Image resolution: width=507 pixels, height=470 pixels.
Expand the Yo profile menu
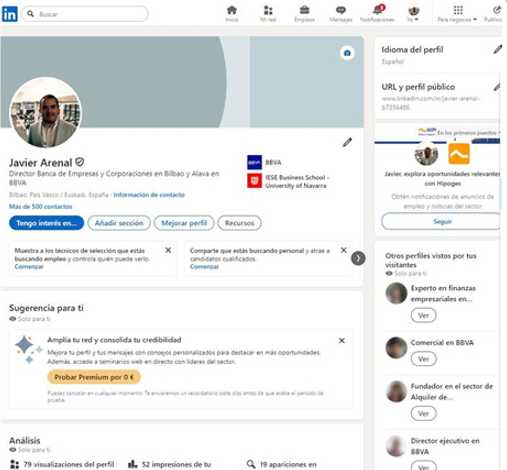(x=413, y=14)
